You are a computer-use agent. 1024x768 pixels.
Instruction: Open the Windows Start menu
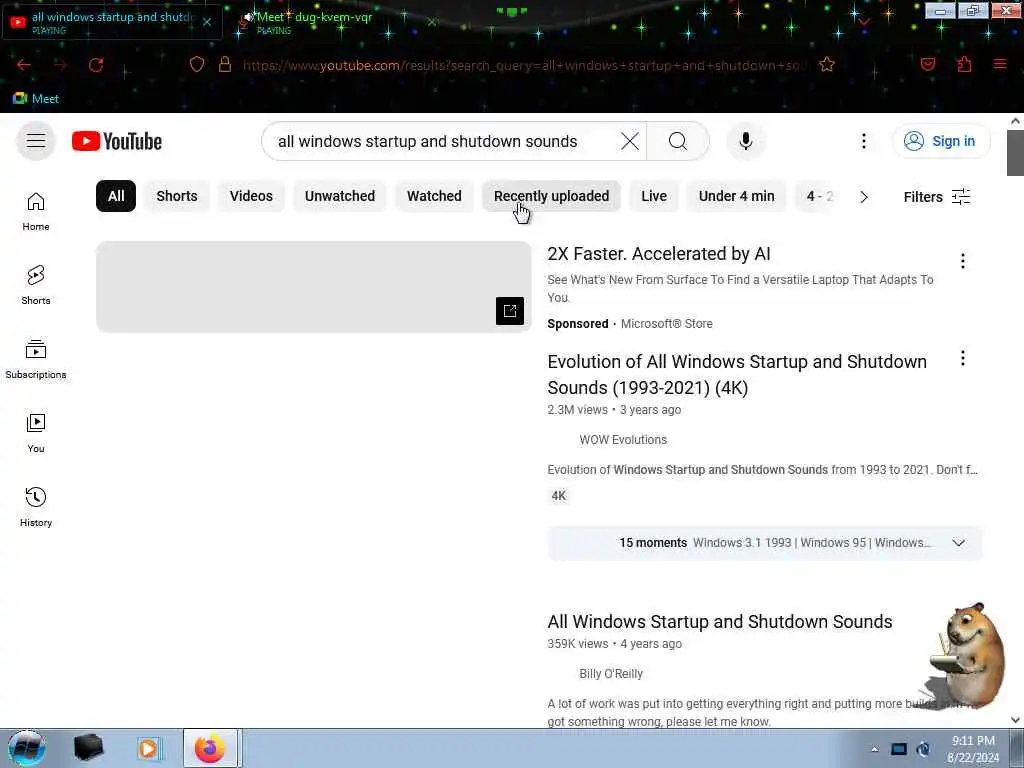(27, 748)
